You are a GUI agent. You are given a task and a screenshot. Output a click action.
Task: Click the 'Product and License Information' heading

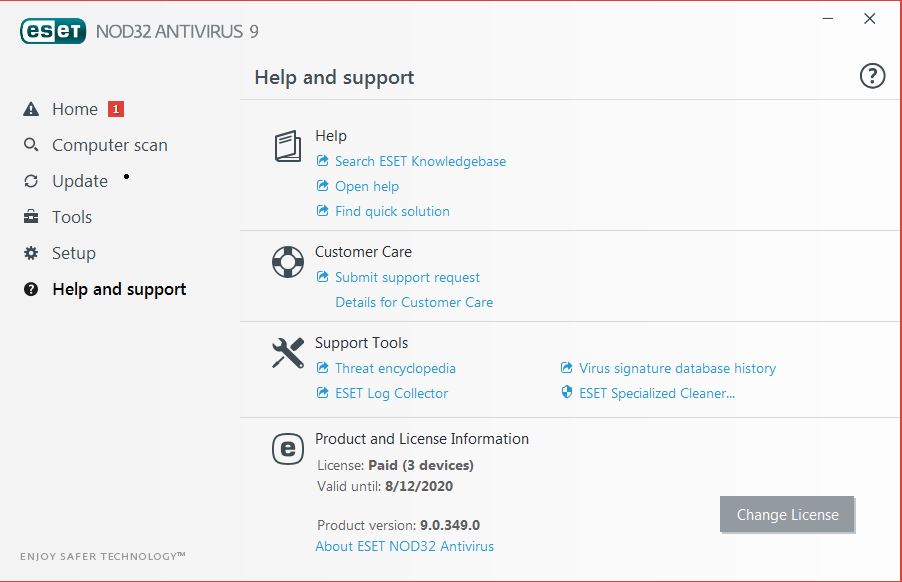pyautogui.click(x=422, y=439)
